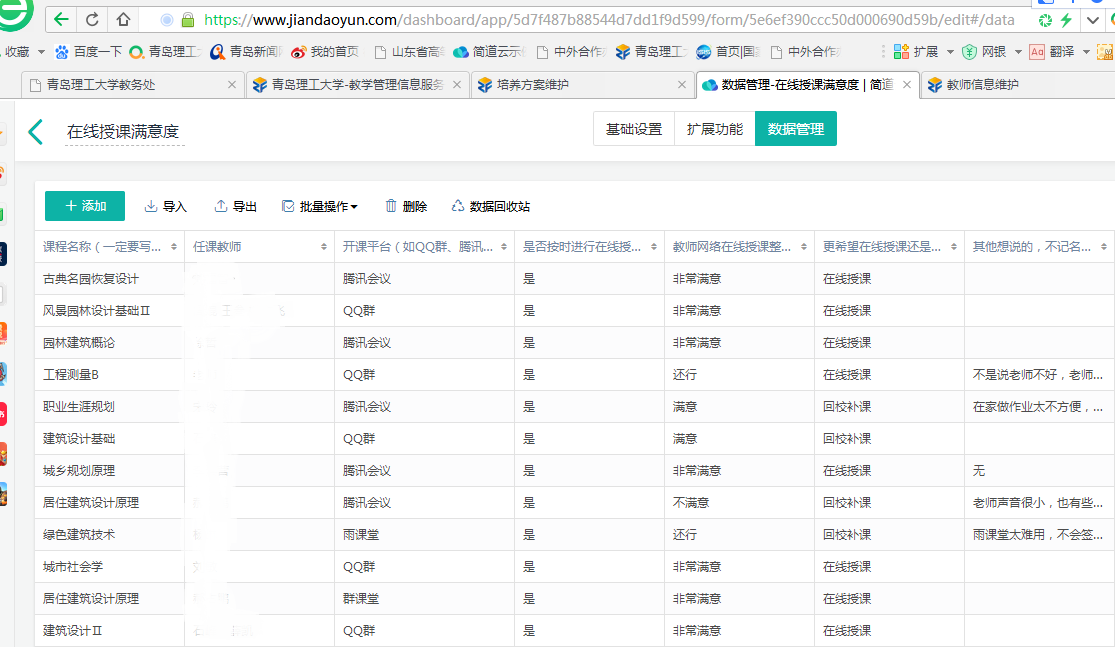
Task: Sort by the 任课教师 column arrows
Action: click(x=324, y=247)
